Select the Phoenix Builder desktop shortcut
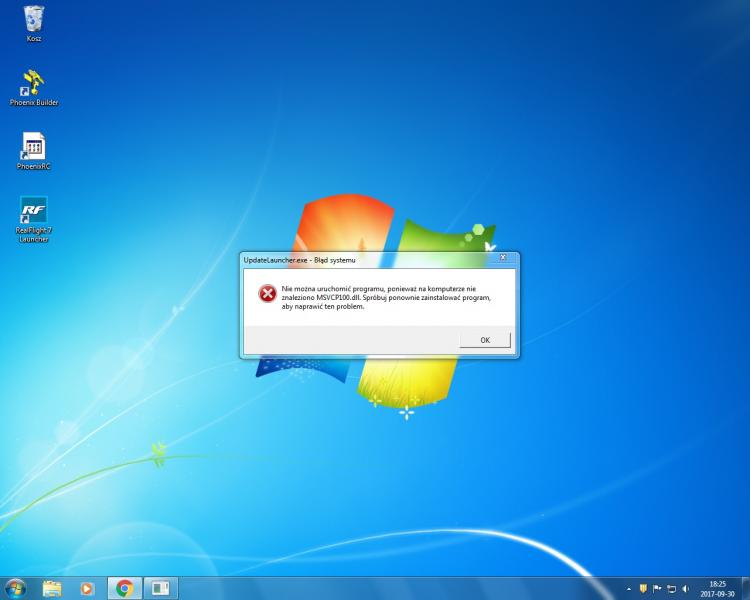The height and width of the screenshot is (600, 750). pyautogui.click(x=34, y=84)
